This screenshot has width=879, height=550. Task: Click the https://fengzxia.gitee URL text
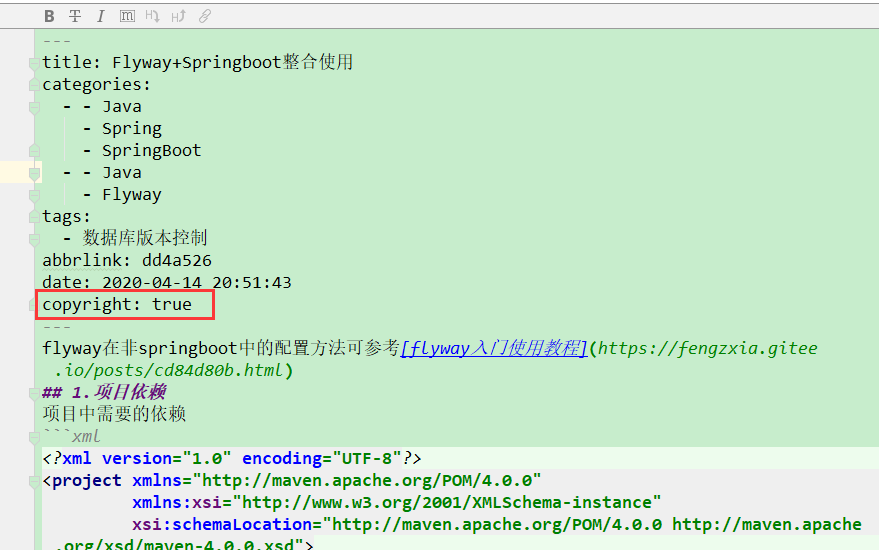click(707, 348)
